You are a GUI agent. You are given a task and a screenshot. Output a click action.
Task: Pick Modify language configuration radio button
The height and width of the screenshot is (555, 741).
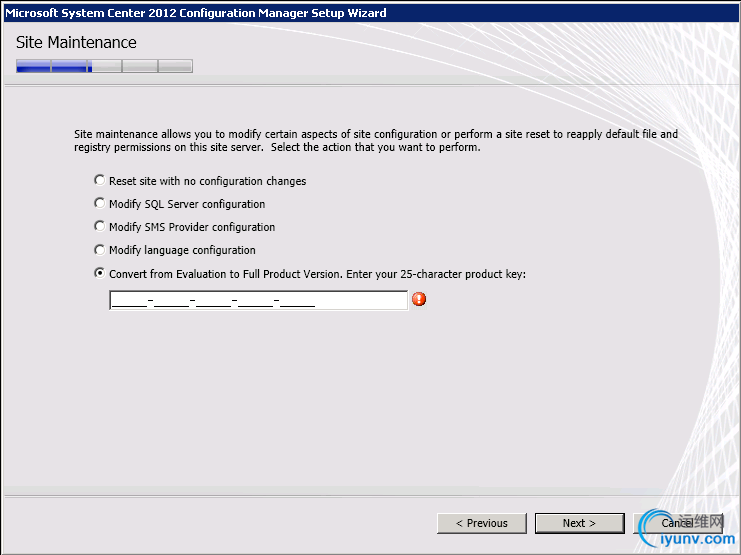(x=99, y=250)
